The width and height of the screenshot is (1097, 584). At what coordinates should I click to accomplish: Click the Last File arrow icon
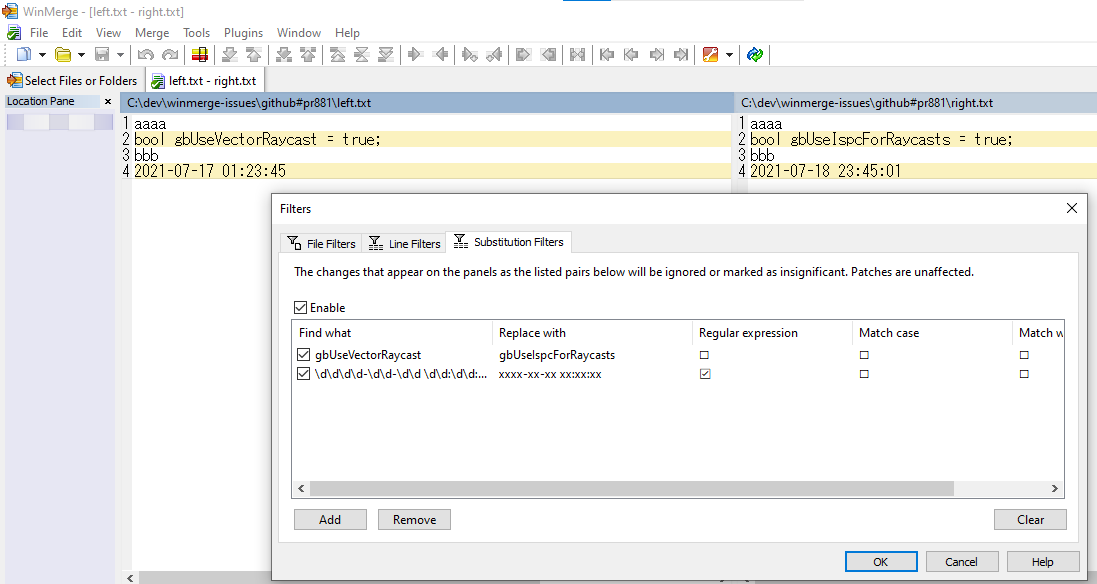tap(680, 55)
